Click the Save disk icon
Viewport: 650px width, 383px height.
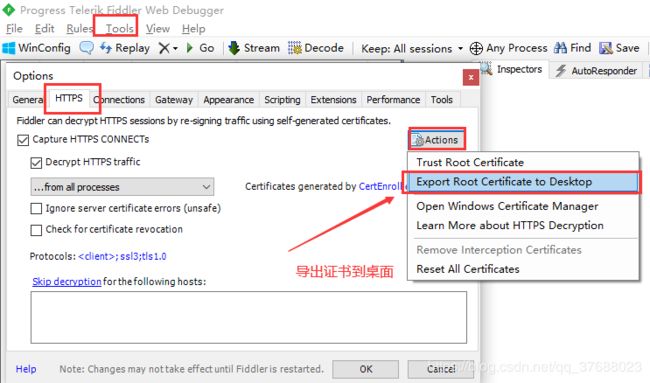(x=606, y=48)
